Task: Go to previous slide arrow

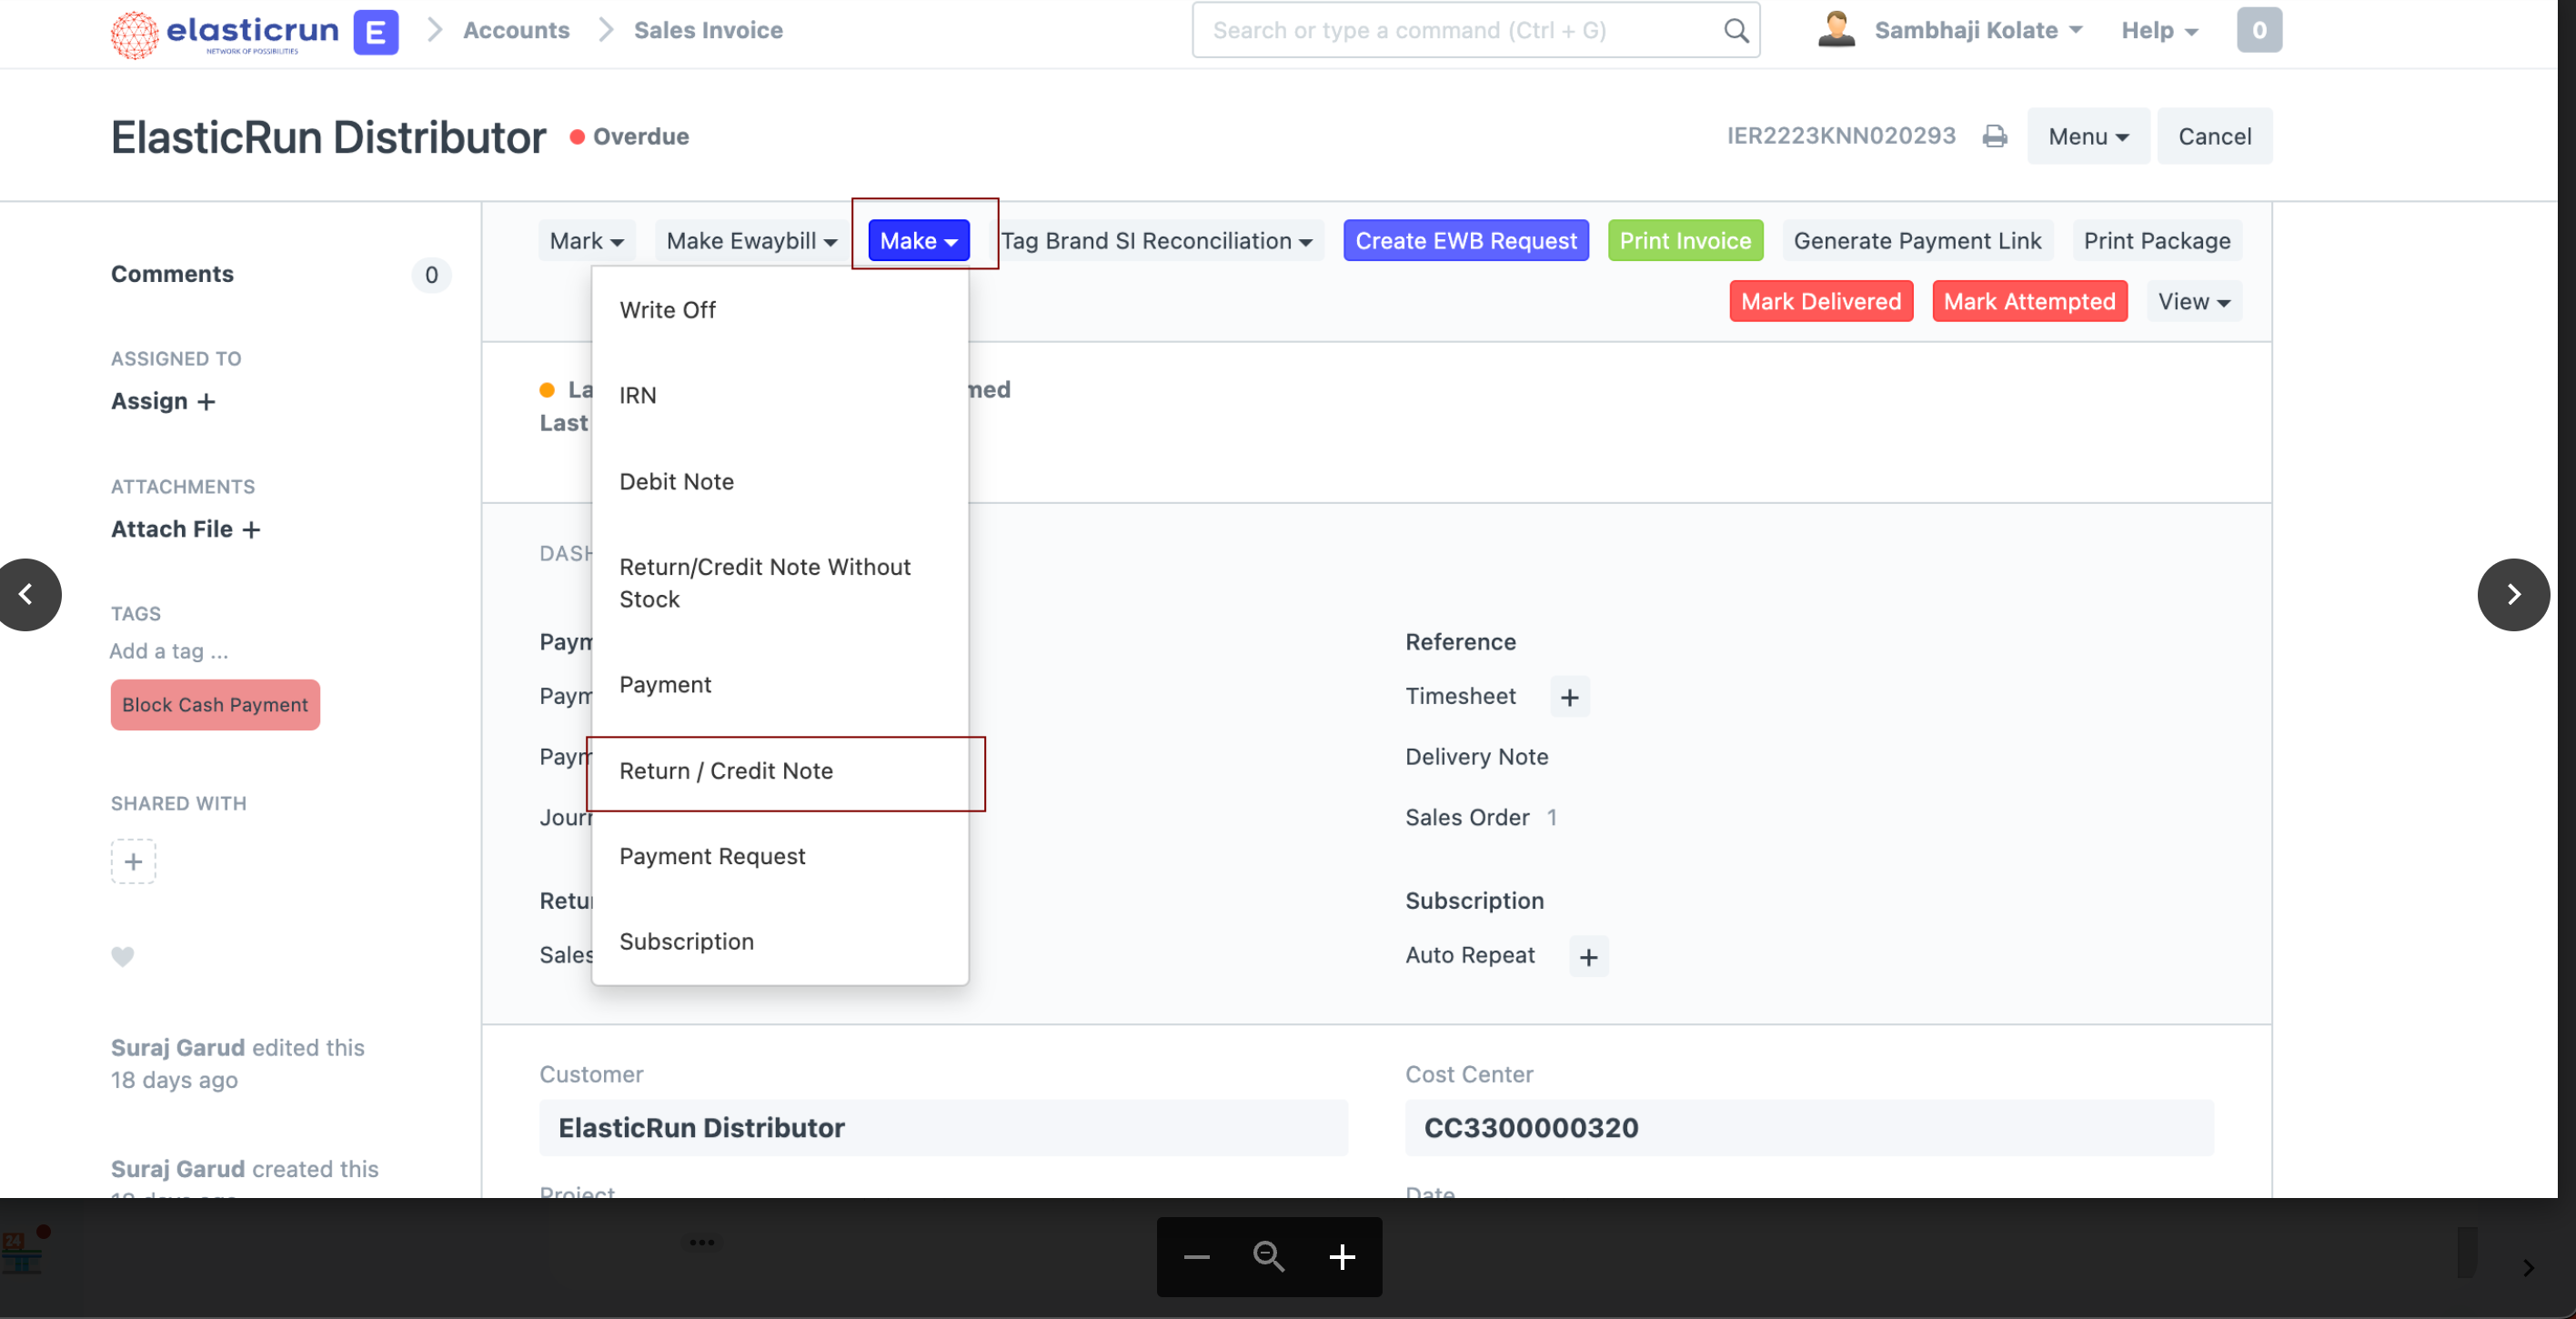Action: pos(27,594)
